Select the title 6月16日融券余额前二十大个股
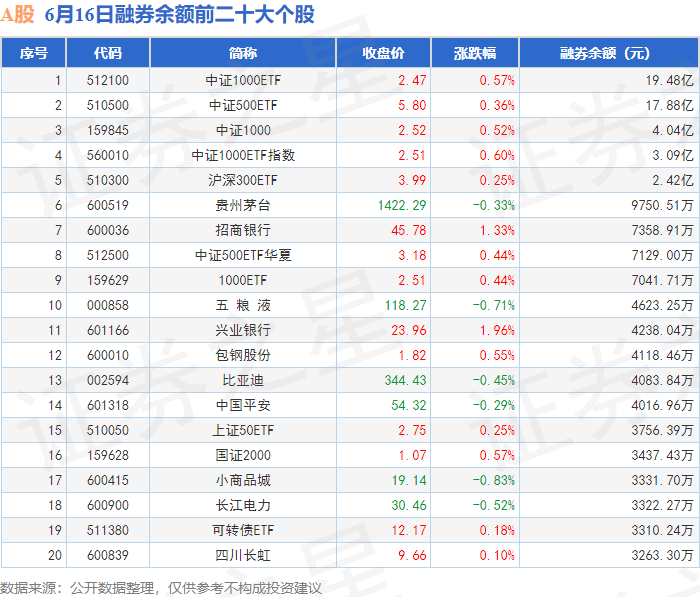 tap(180, 14)
